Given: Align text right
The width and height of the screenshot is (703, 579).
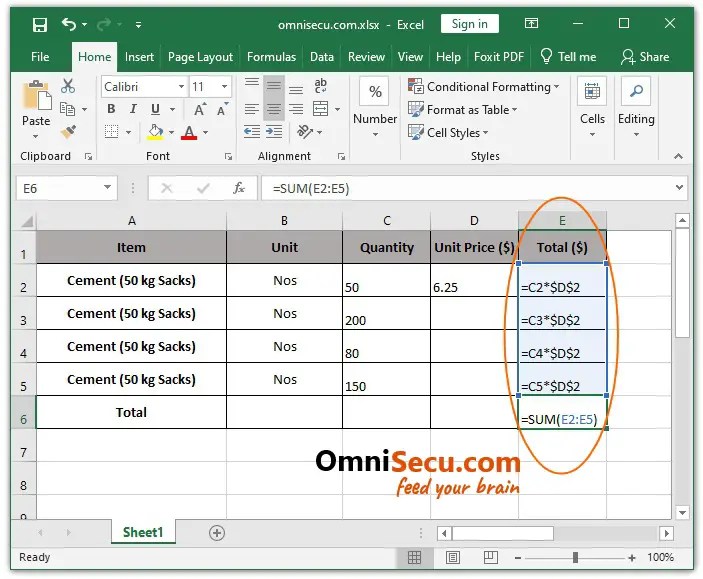Looking at the screenshot, I should click(295, 109).
